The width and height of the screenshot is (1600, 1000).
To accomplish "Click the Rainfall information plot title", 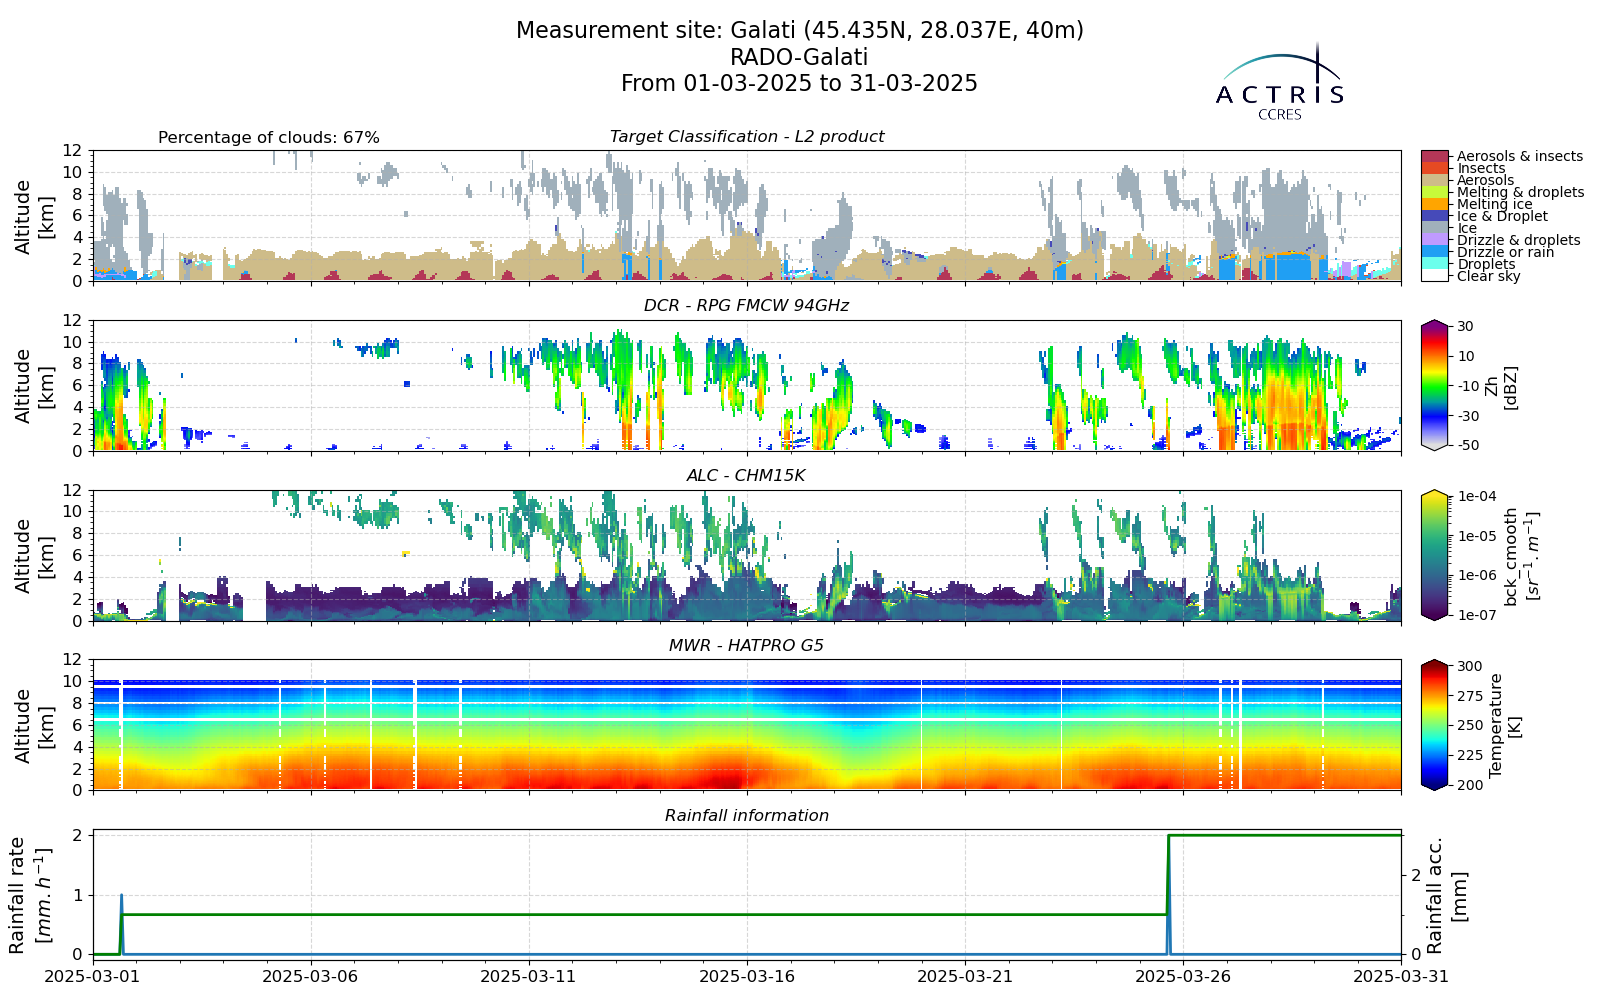I will point(747,816).
